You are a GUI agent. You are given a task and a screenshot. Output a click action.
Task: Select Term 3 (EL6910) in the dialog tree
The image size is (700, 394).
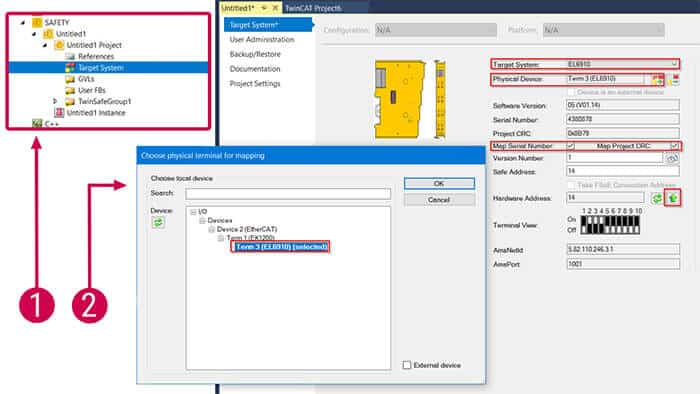click(281, 247)
